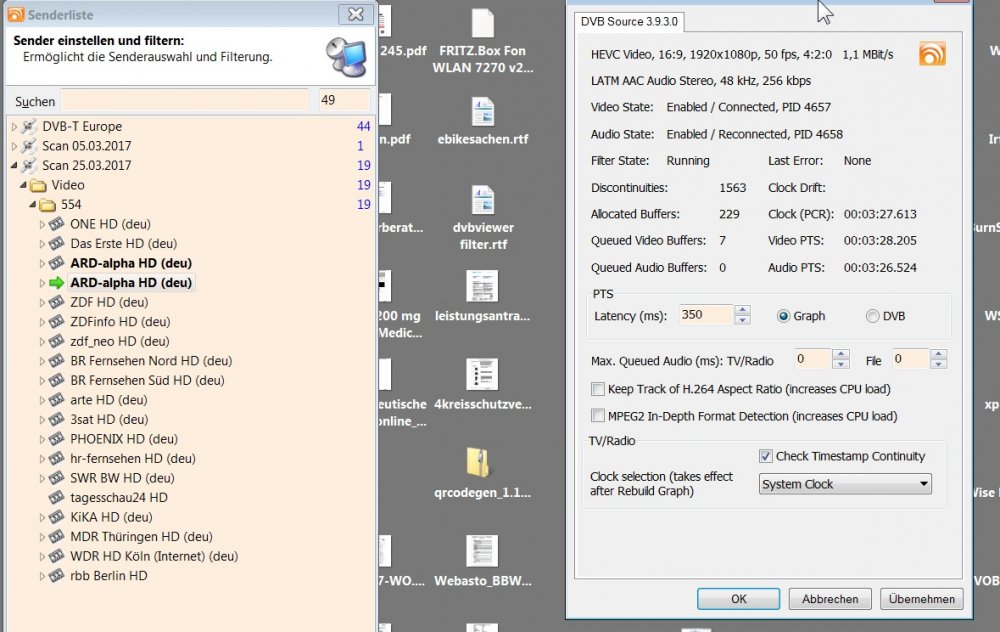Open the dvbviewer filter.rtf desktop icon
1000x632 pixels.
(483, 217)
